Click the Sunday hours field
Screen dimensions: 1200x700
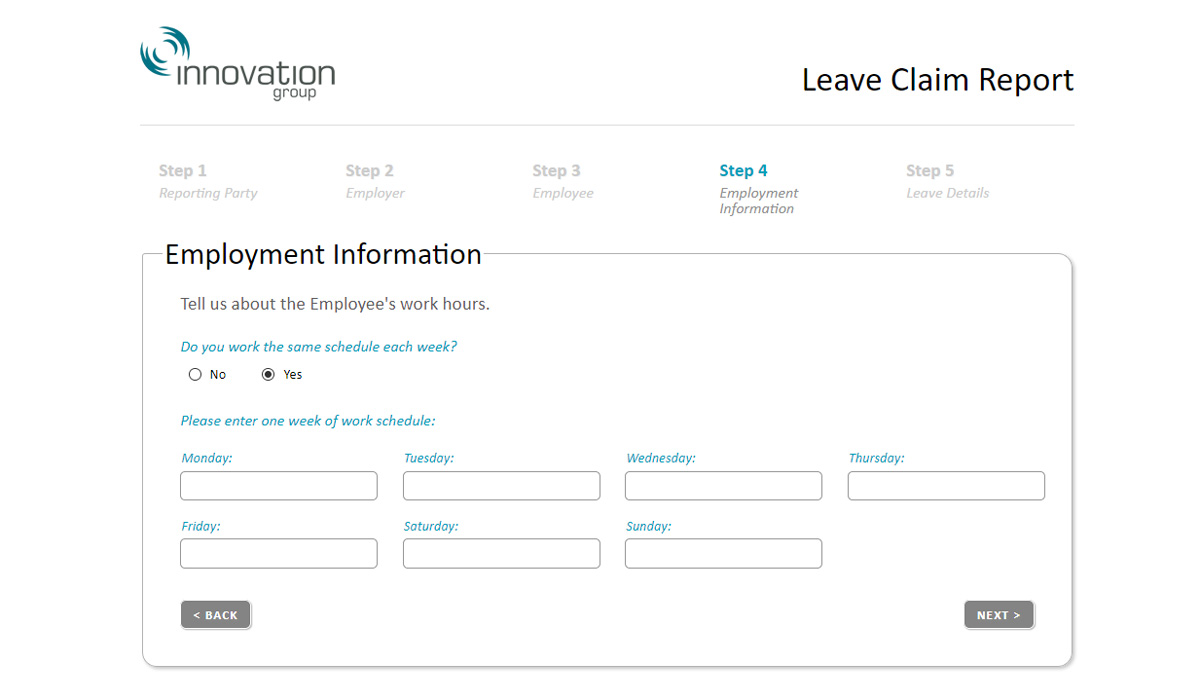point(723,553)
